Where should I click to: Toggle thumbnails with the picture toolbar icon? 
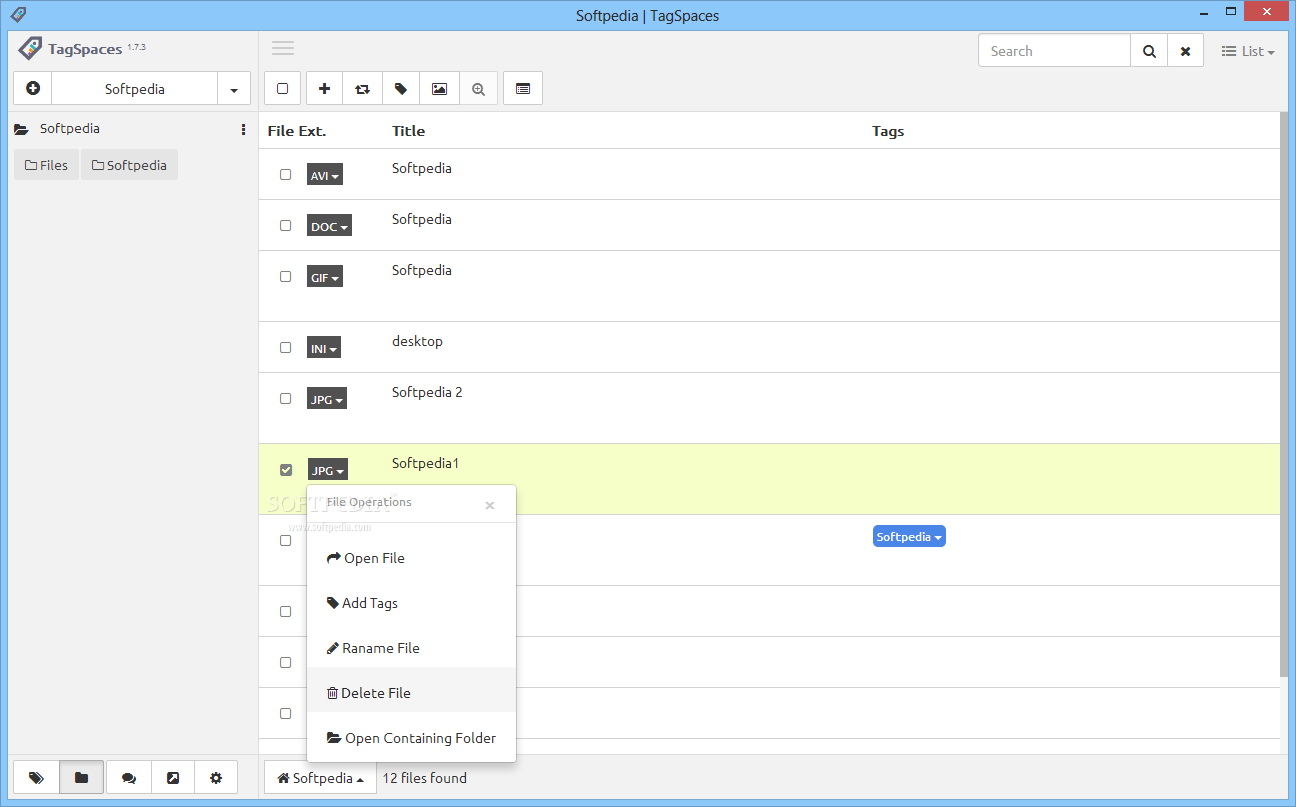pyautogui.click(x=439, y=89)
